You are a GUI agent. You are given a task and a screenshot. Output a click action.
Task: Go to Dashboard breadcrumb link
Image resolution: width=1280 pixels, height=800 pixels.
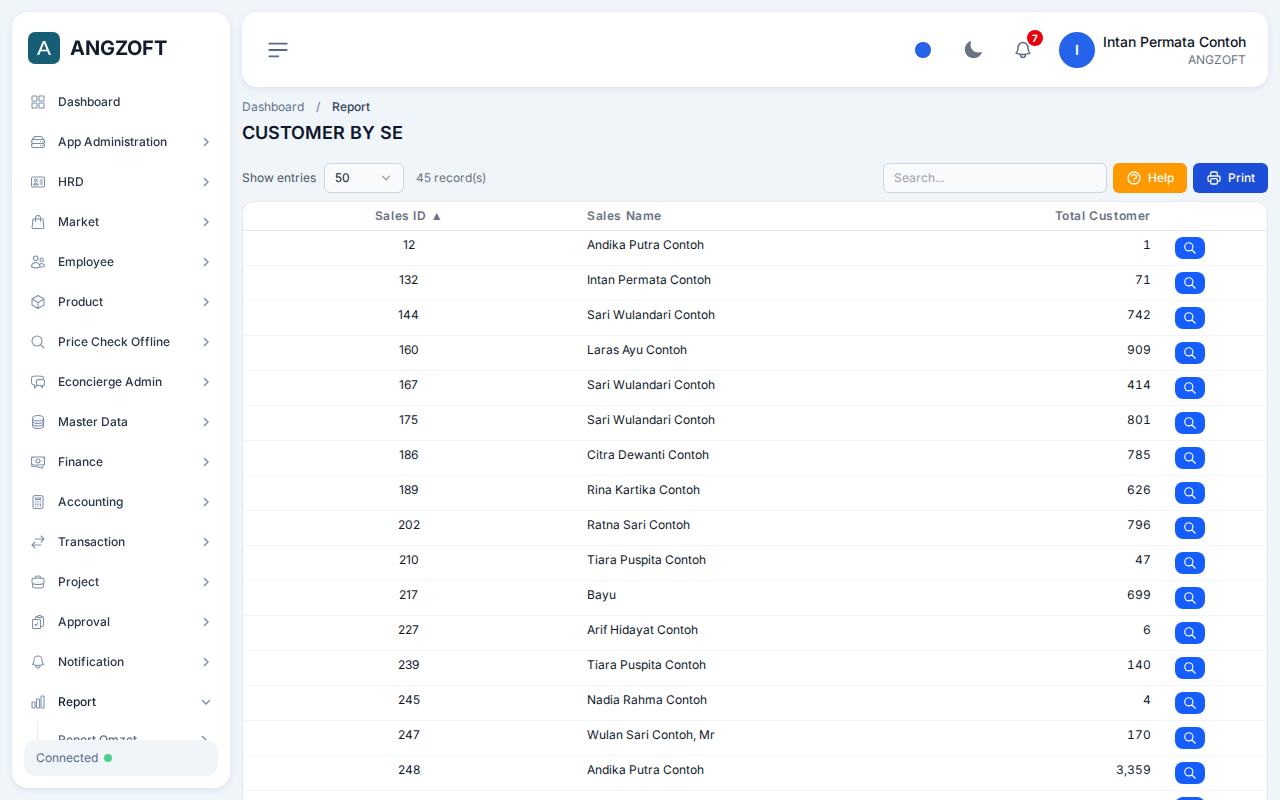[x=273, y=107]
